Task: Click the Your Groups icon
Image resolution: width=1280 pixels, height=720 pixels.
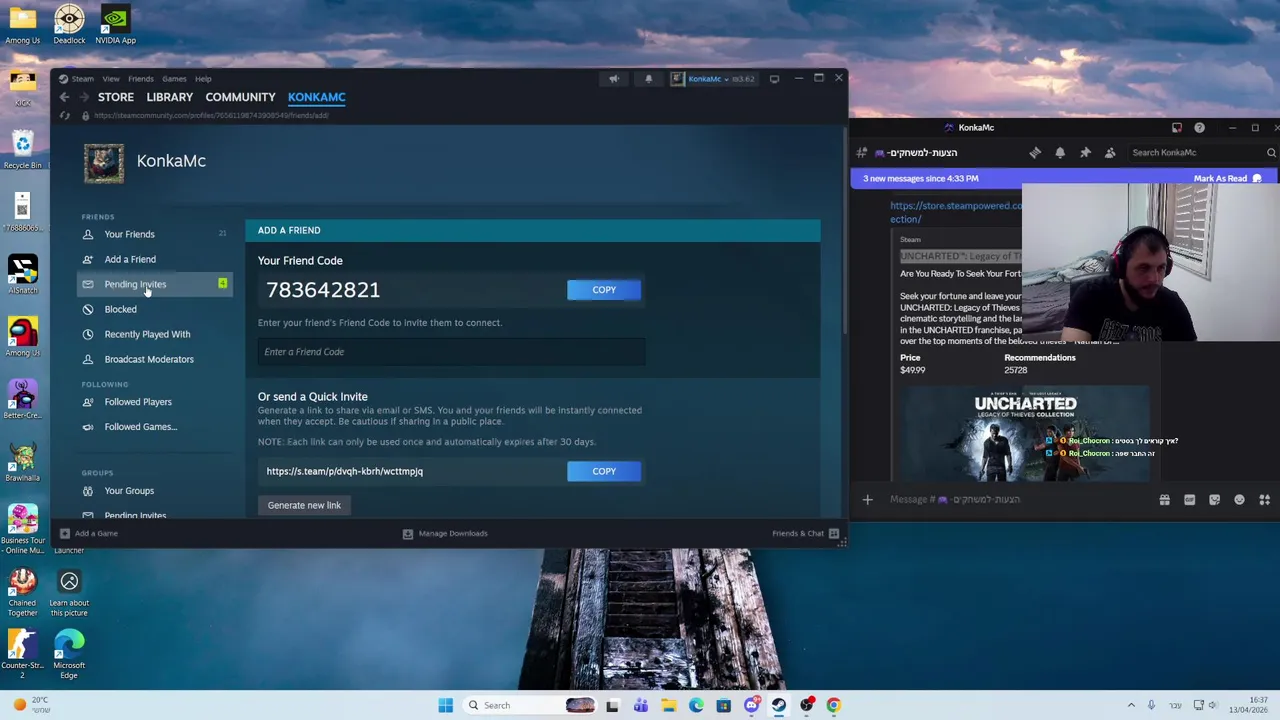Action: tap(88, 491)
